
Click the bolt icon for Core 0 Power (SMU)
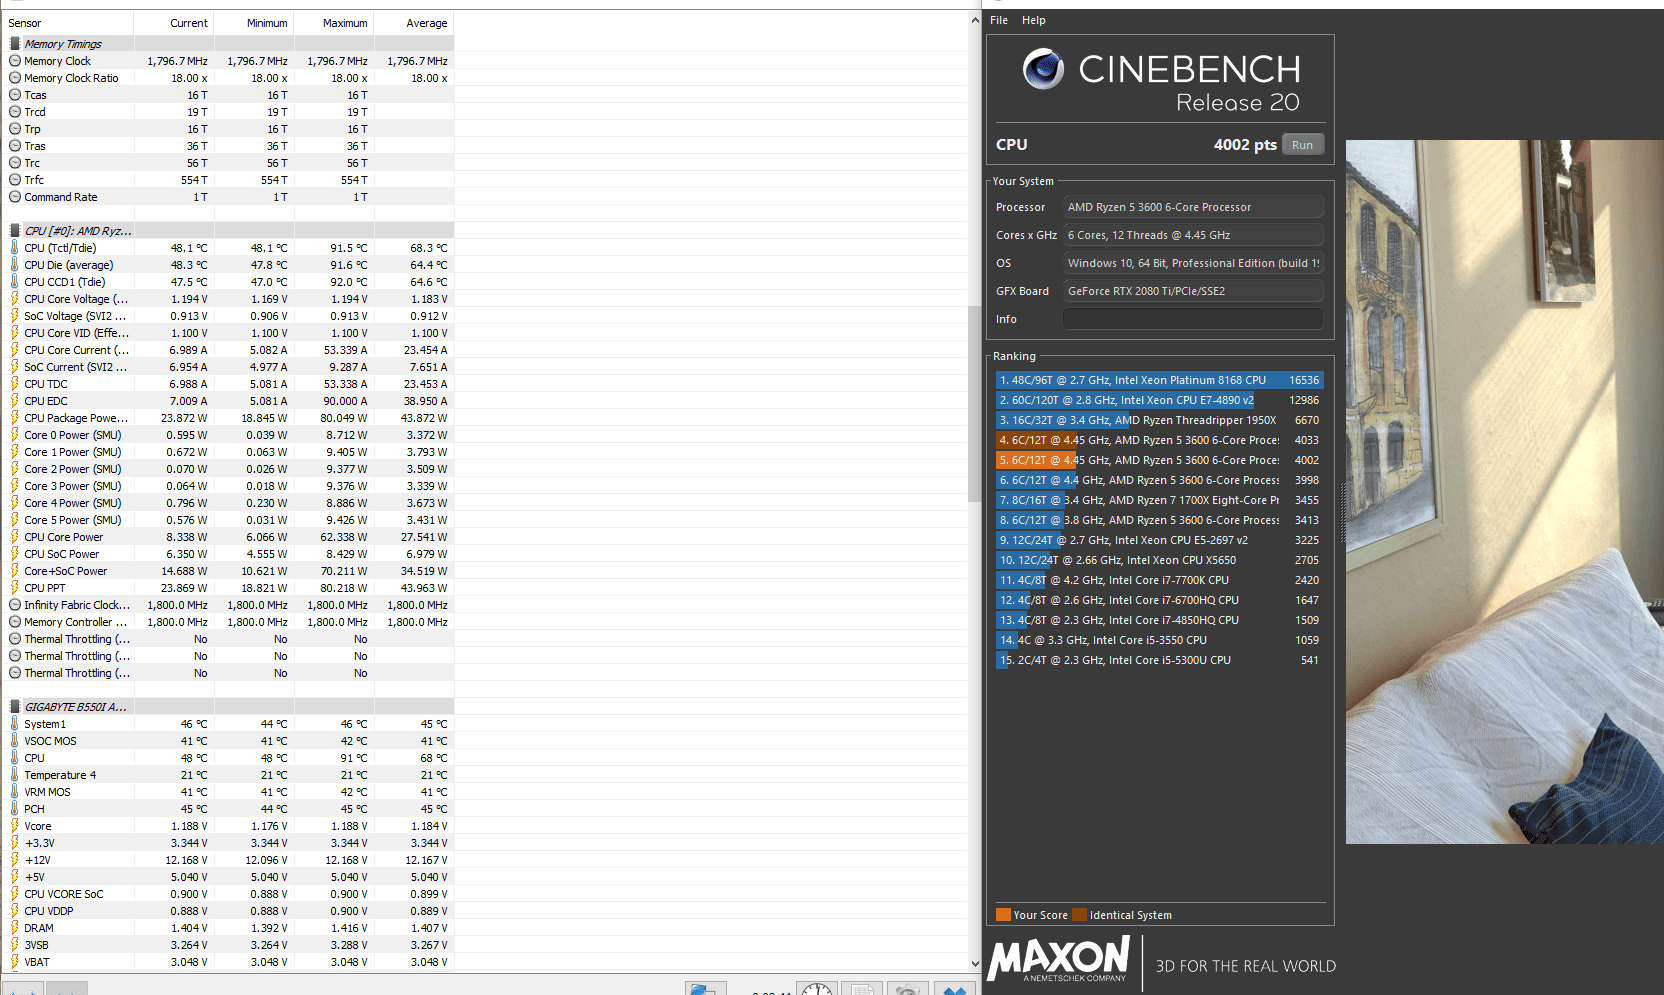click(15, 435)
